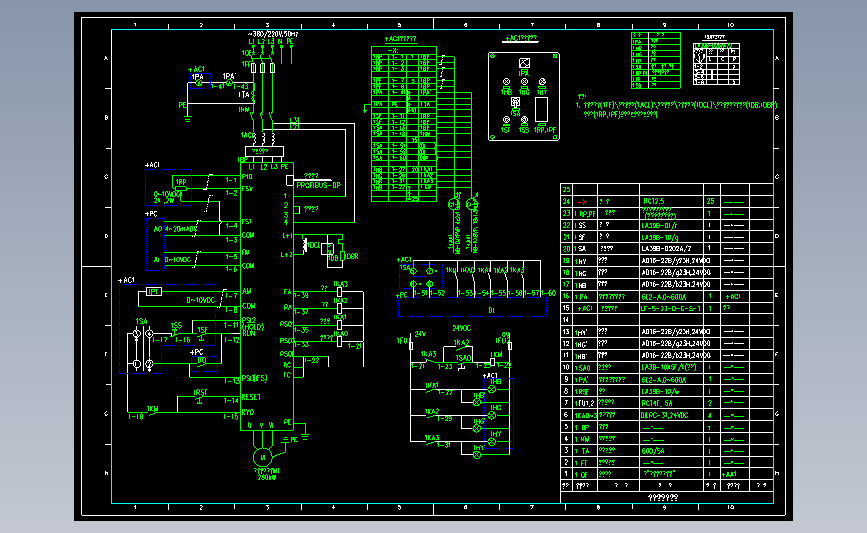Click the 1ACL reactor label
Viewport: 867px width, 533px height.
247,135
